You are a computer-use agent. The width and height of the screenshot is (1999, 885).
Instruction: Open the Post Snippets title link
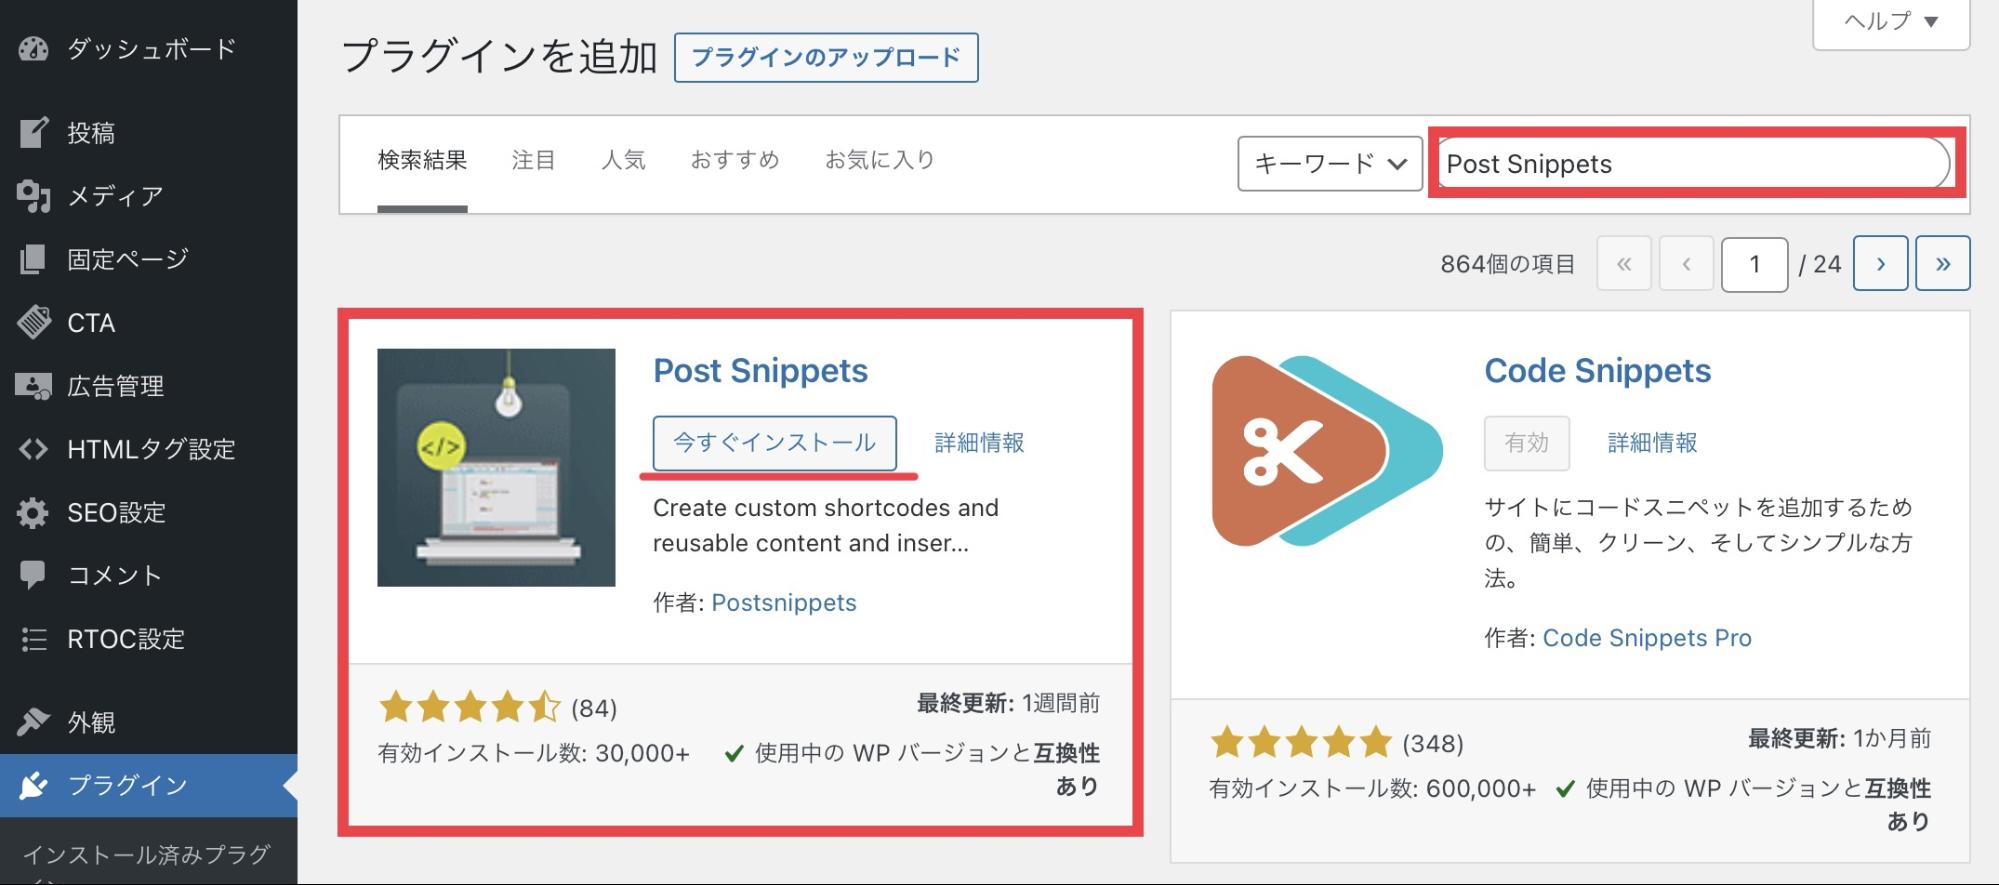(x=760, y=371)
